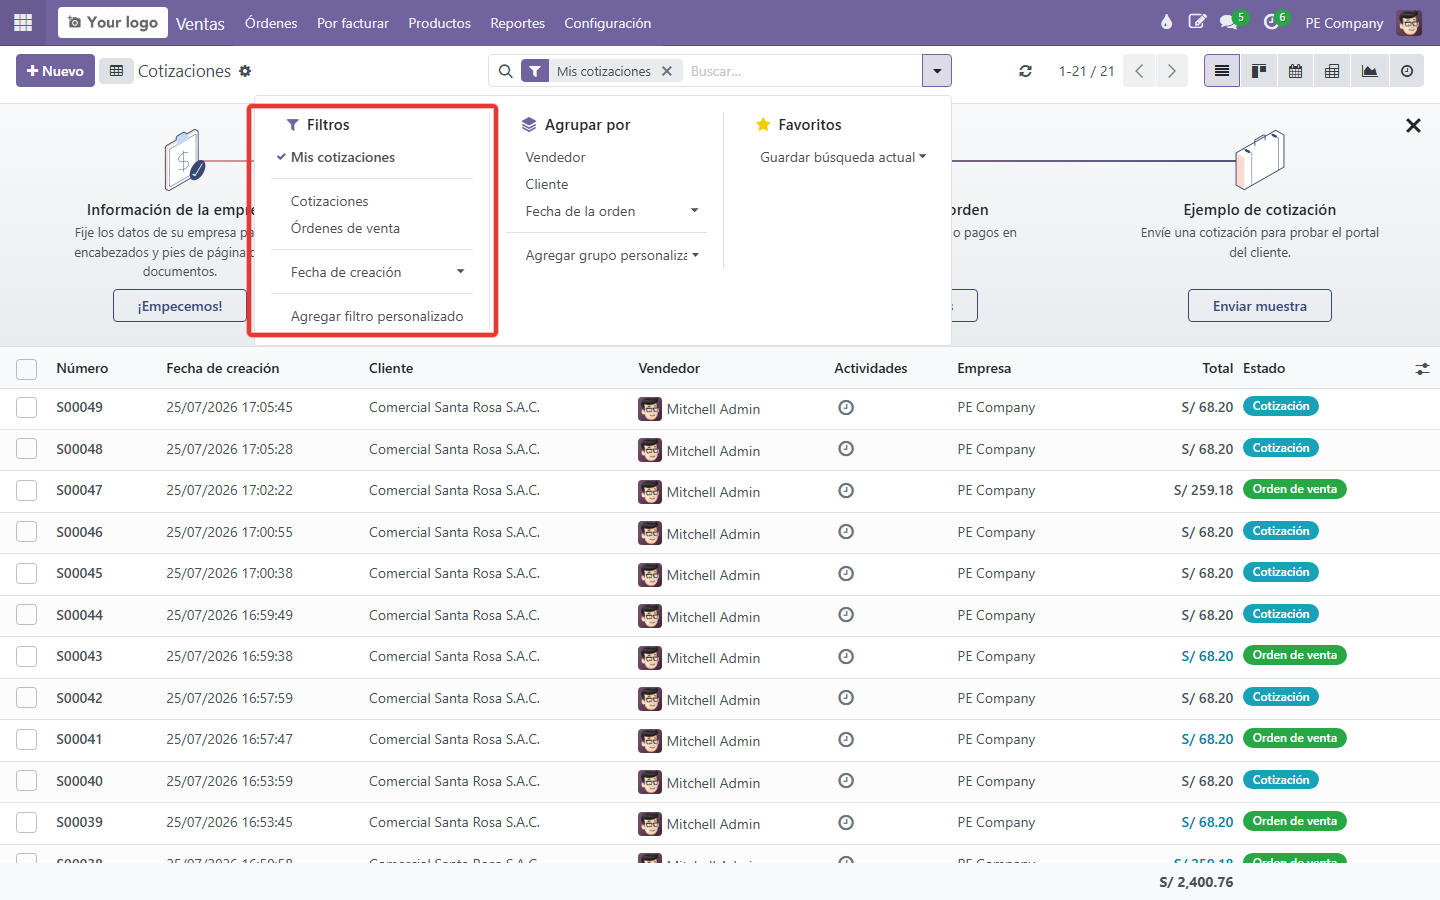This screenshot has width=1440, height=900.
Task: Expand Fecha de la orden grouping
Action: tap(611, 211)
